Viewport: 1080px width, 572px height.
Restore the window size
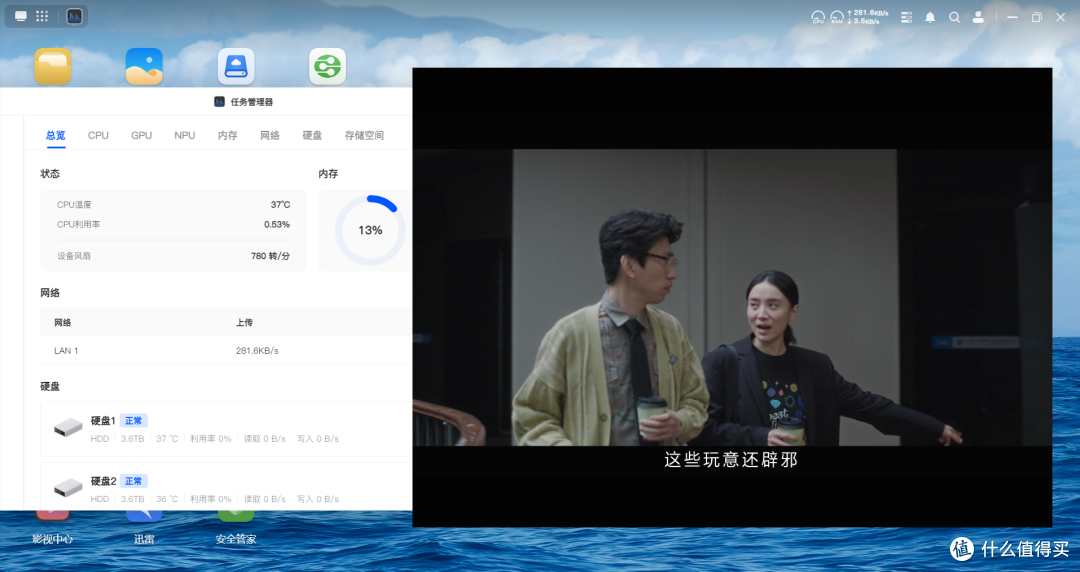click(x=1037, y=17)
